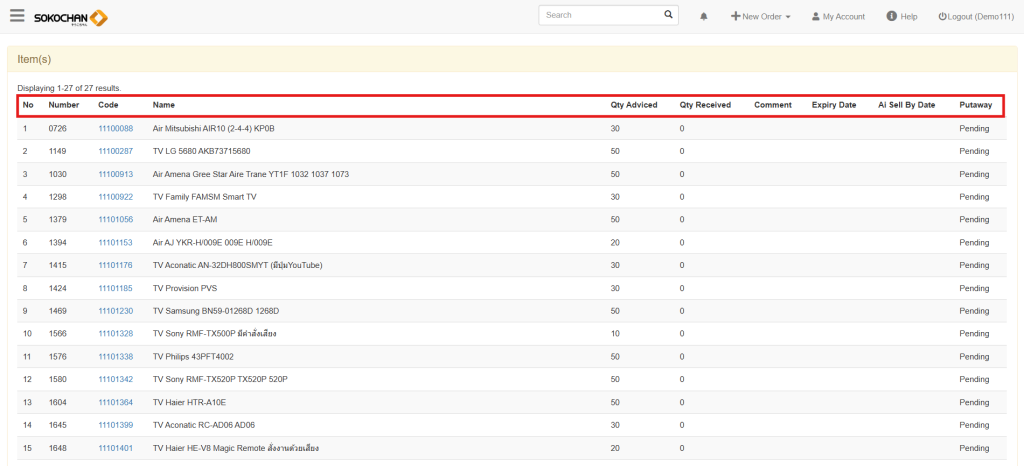Screen dimensions: 1024x466
Task: Click the Putaway column header
Action: [975, 105]
